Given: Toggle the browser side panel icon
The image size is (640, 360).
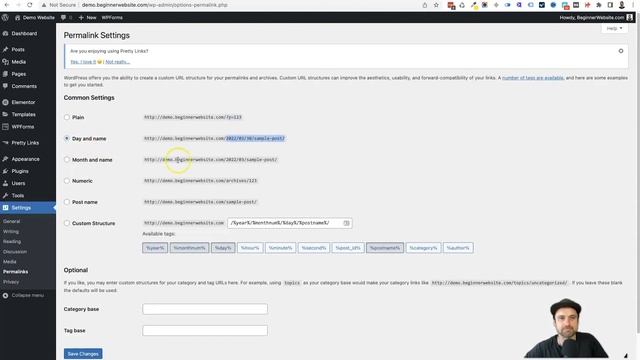Looking at the screenshot, I should tap(610, 5).
